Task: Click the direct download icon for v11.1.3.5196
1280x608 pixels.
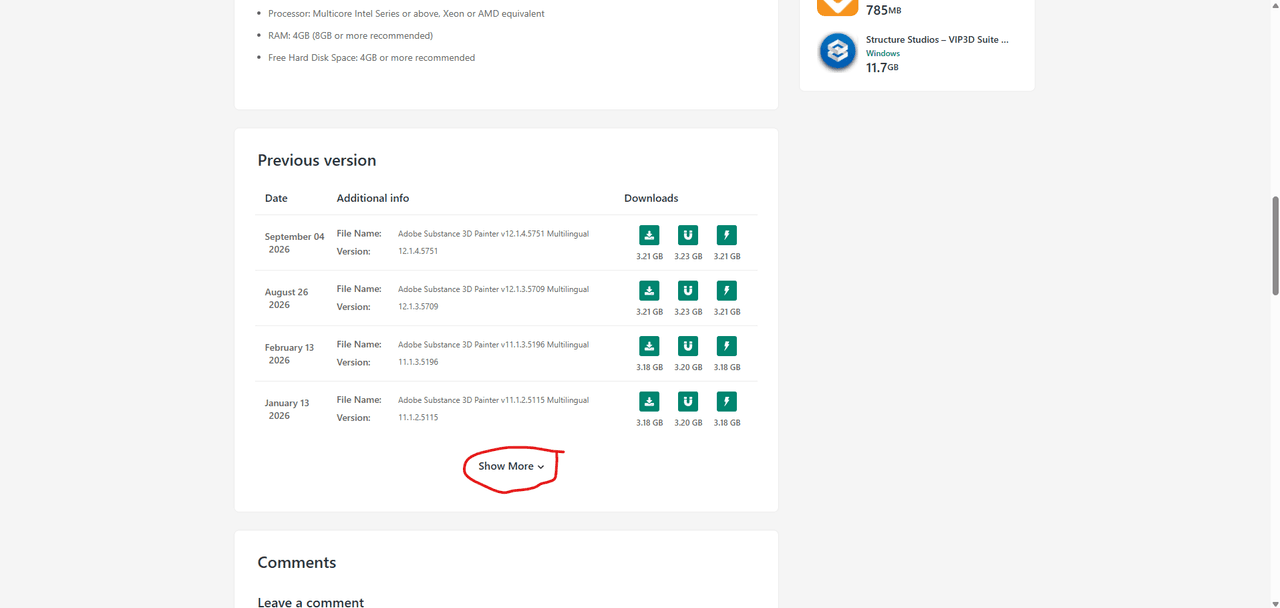Action: [x=649, y=346]
